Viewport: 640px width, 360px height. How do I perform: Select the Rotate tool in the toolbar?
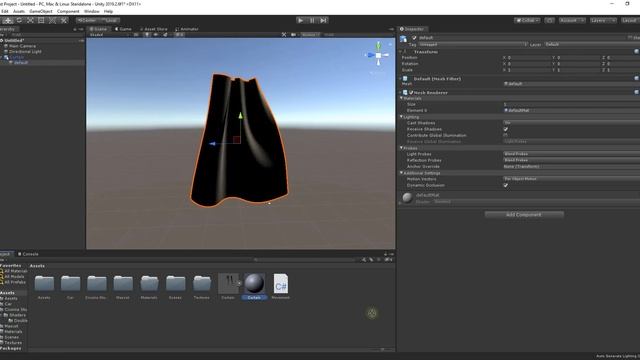(x=19, y=20)
